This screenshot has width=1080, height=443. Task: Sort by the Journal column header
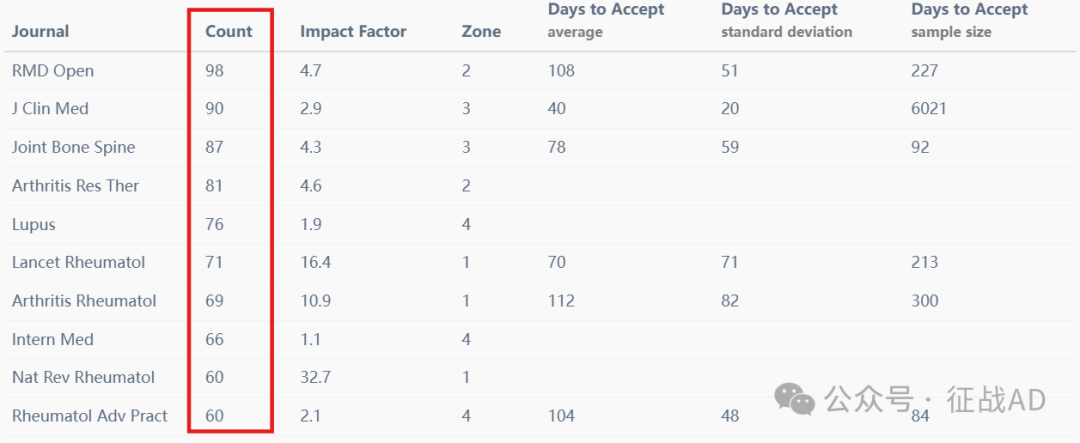(x=40, y=32)
